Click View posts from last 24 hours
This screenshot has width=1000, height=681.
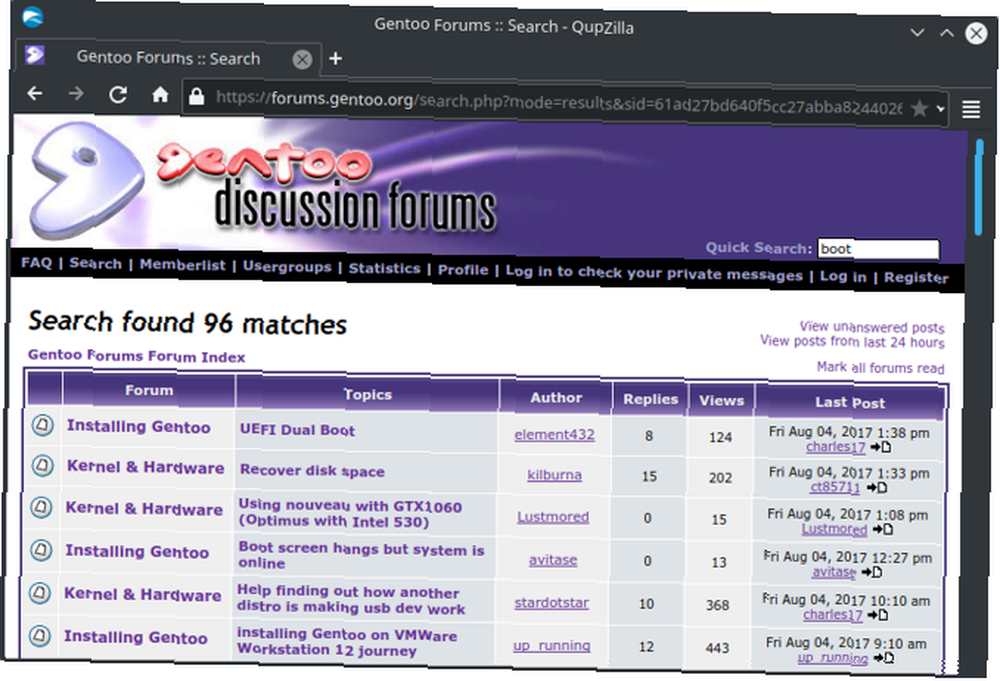coord(852,342)
